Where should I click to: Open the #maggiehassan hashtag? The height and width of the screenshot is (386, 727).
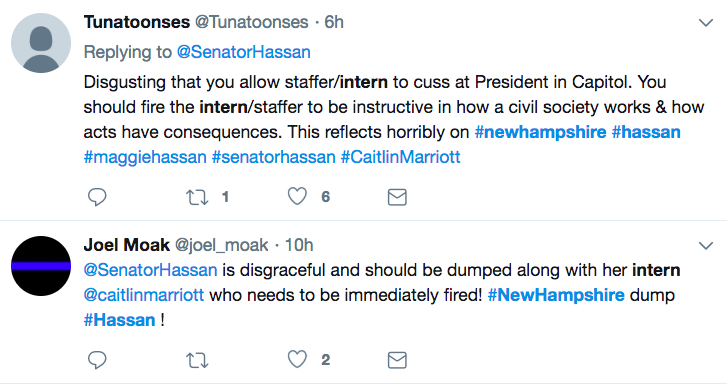[x=145, y=158]
